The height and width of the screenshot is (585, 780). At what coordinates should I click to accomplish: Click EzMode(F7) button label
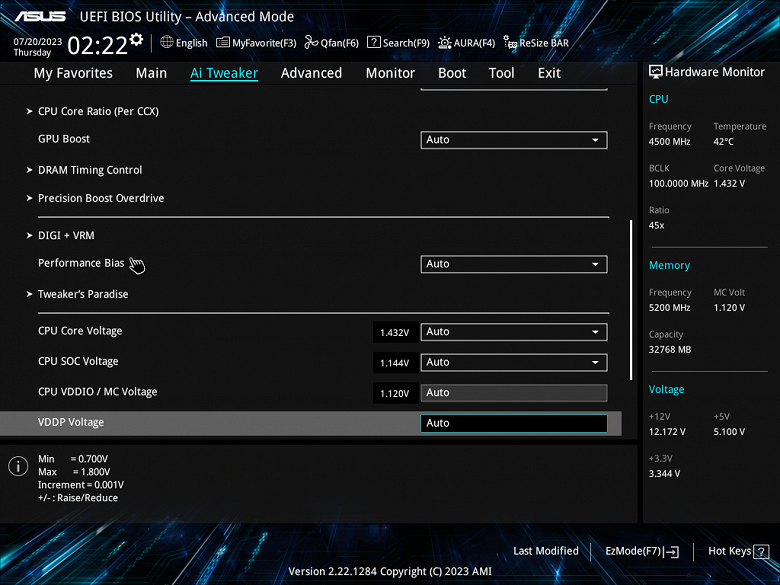pos(633,551)
